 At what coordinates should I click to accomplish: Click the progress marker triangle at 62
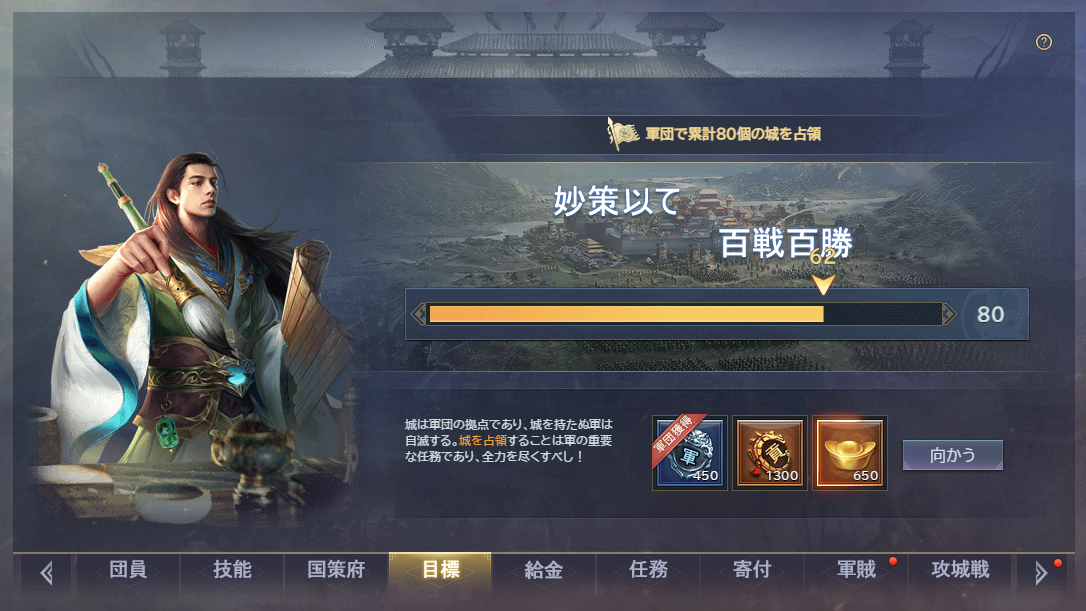[823, 285]
